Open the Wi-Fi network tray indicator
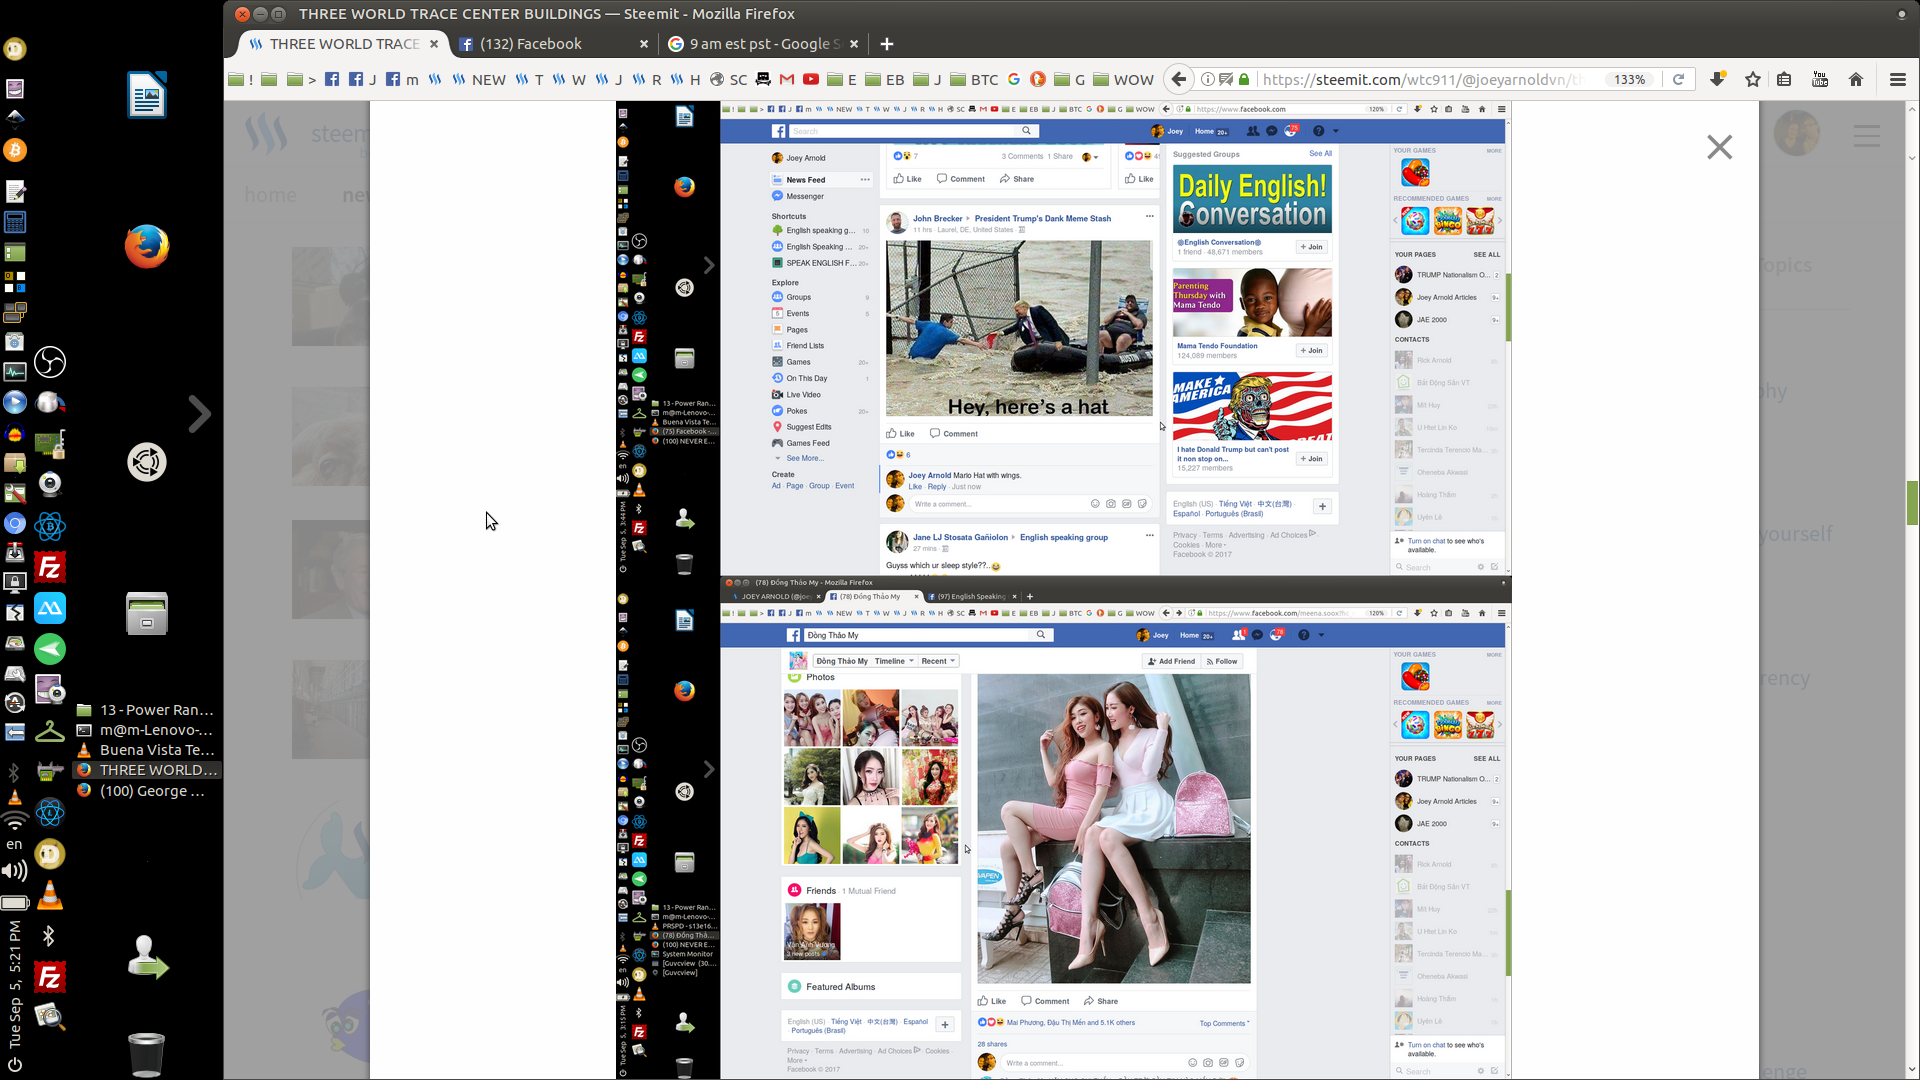Viewport: 1920px width, 1080px height. click(15, 821)
